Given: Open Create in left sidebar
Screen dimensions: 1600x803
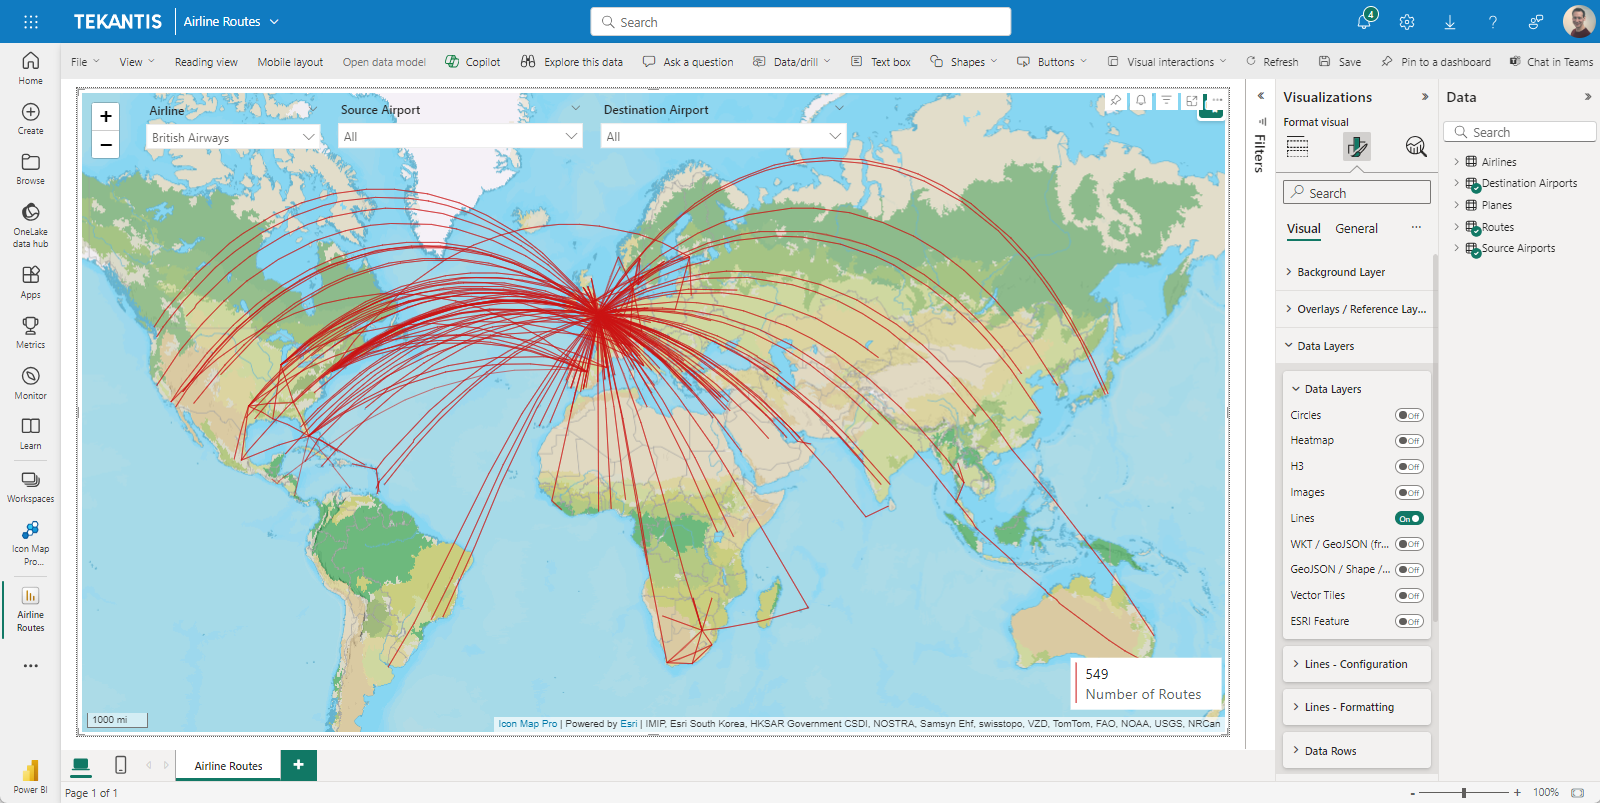Looking at the screenshot, I should tap(30, 118).
